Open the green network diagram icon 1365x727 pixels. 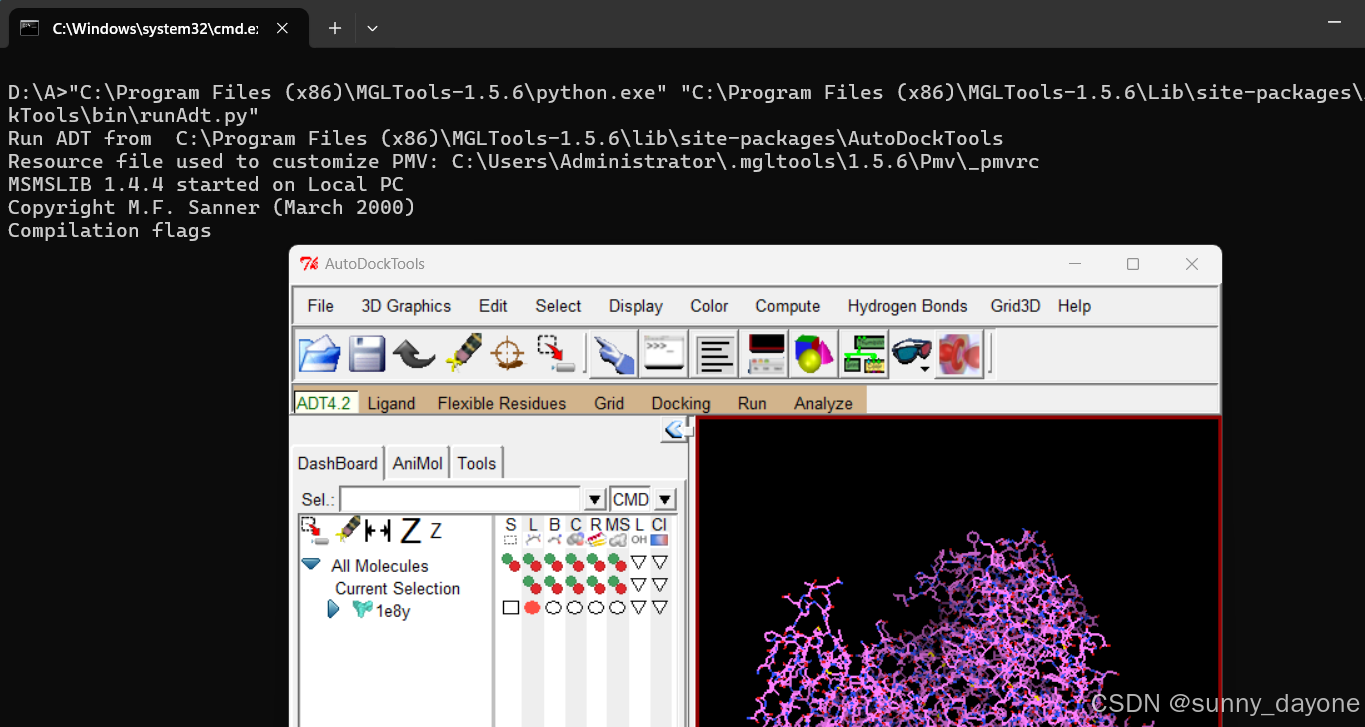(864, 354)
